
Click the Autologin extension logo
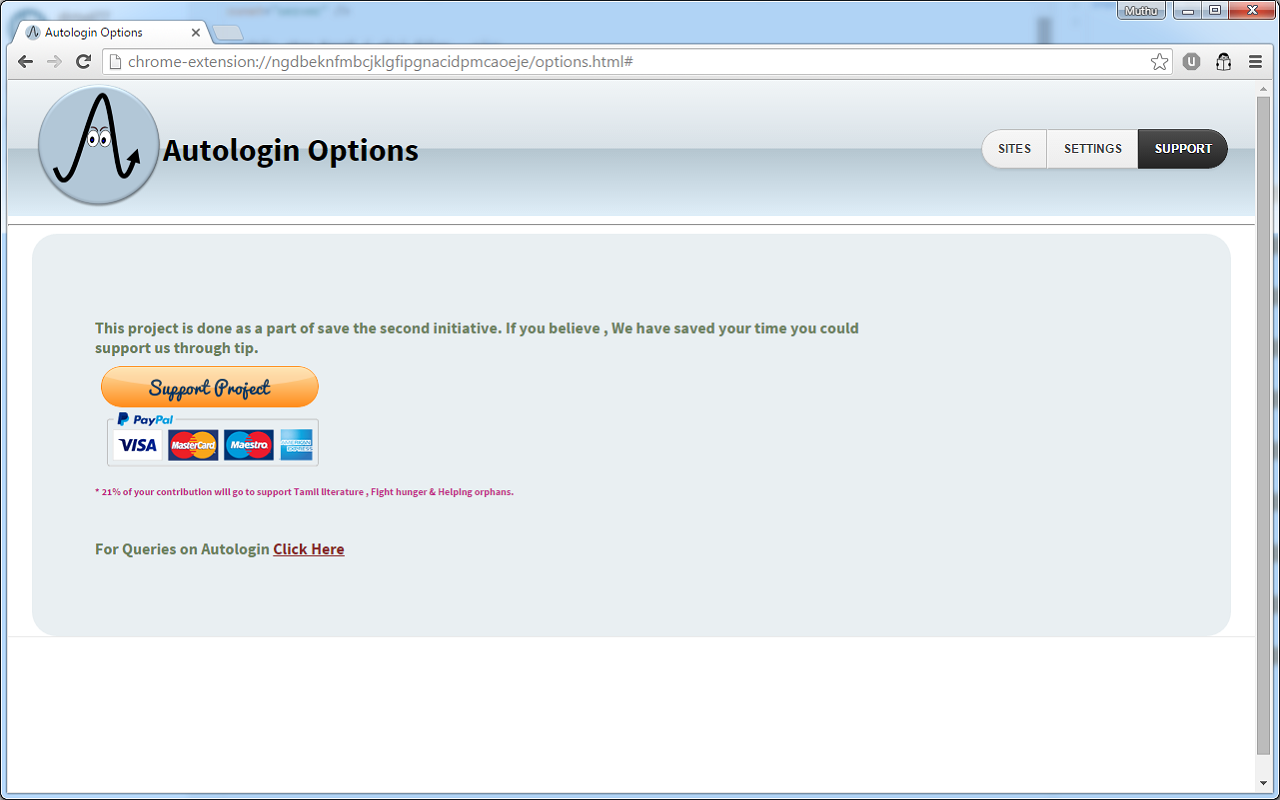click(98, 145)
